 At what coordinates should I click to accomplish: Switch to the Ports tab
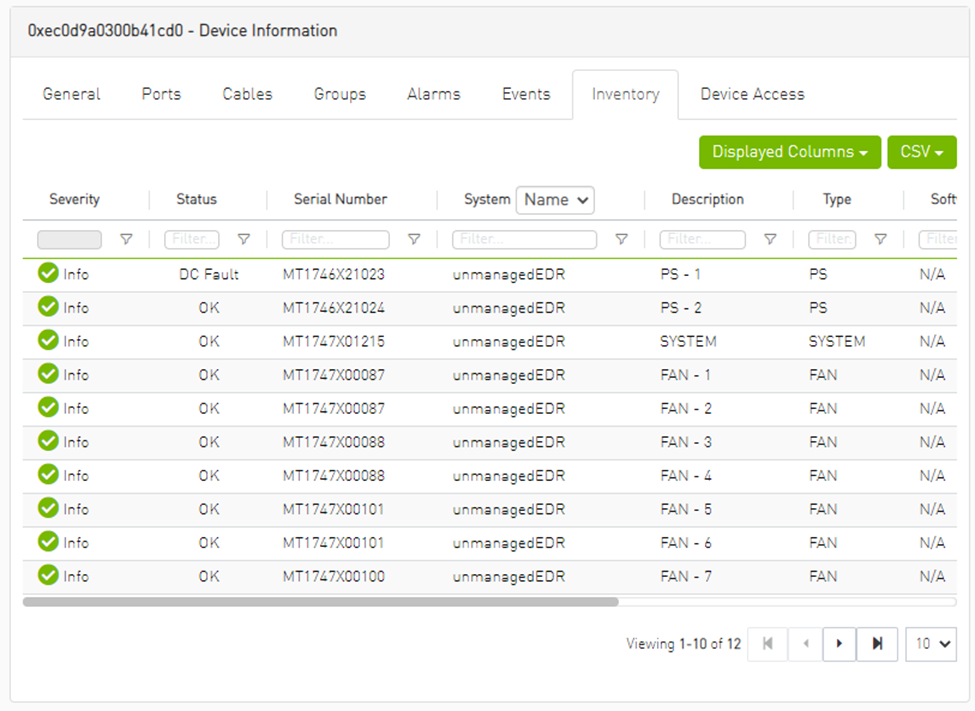coord(161,94)
